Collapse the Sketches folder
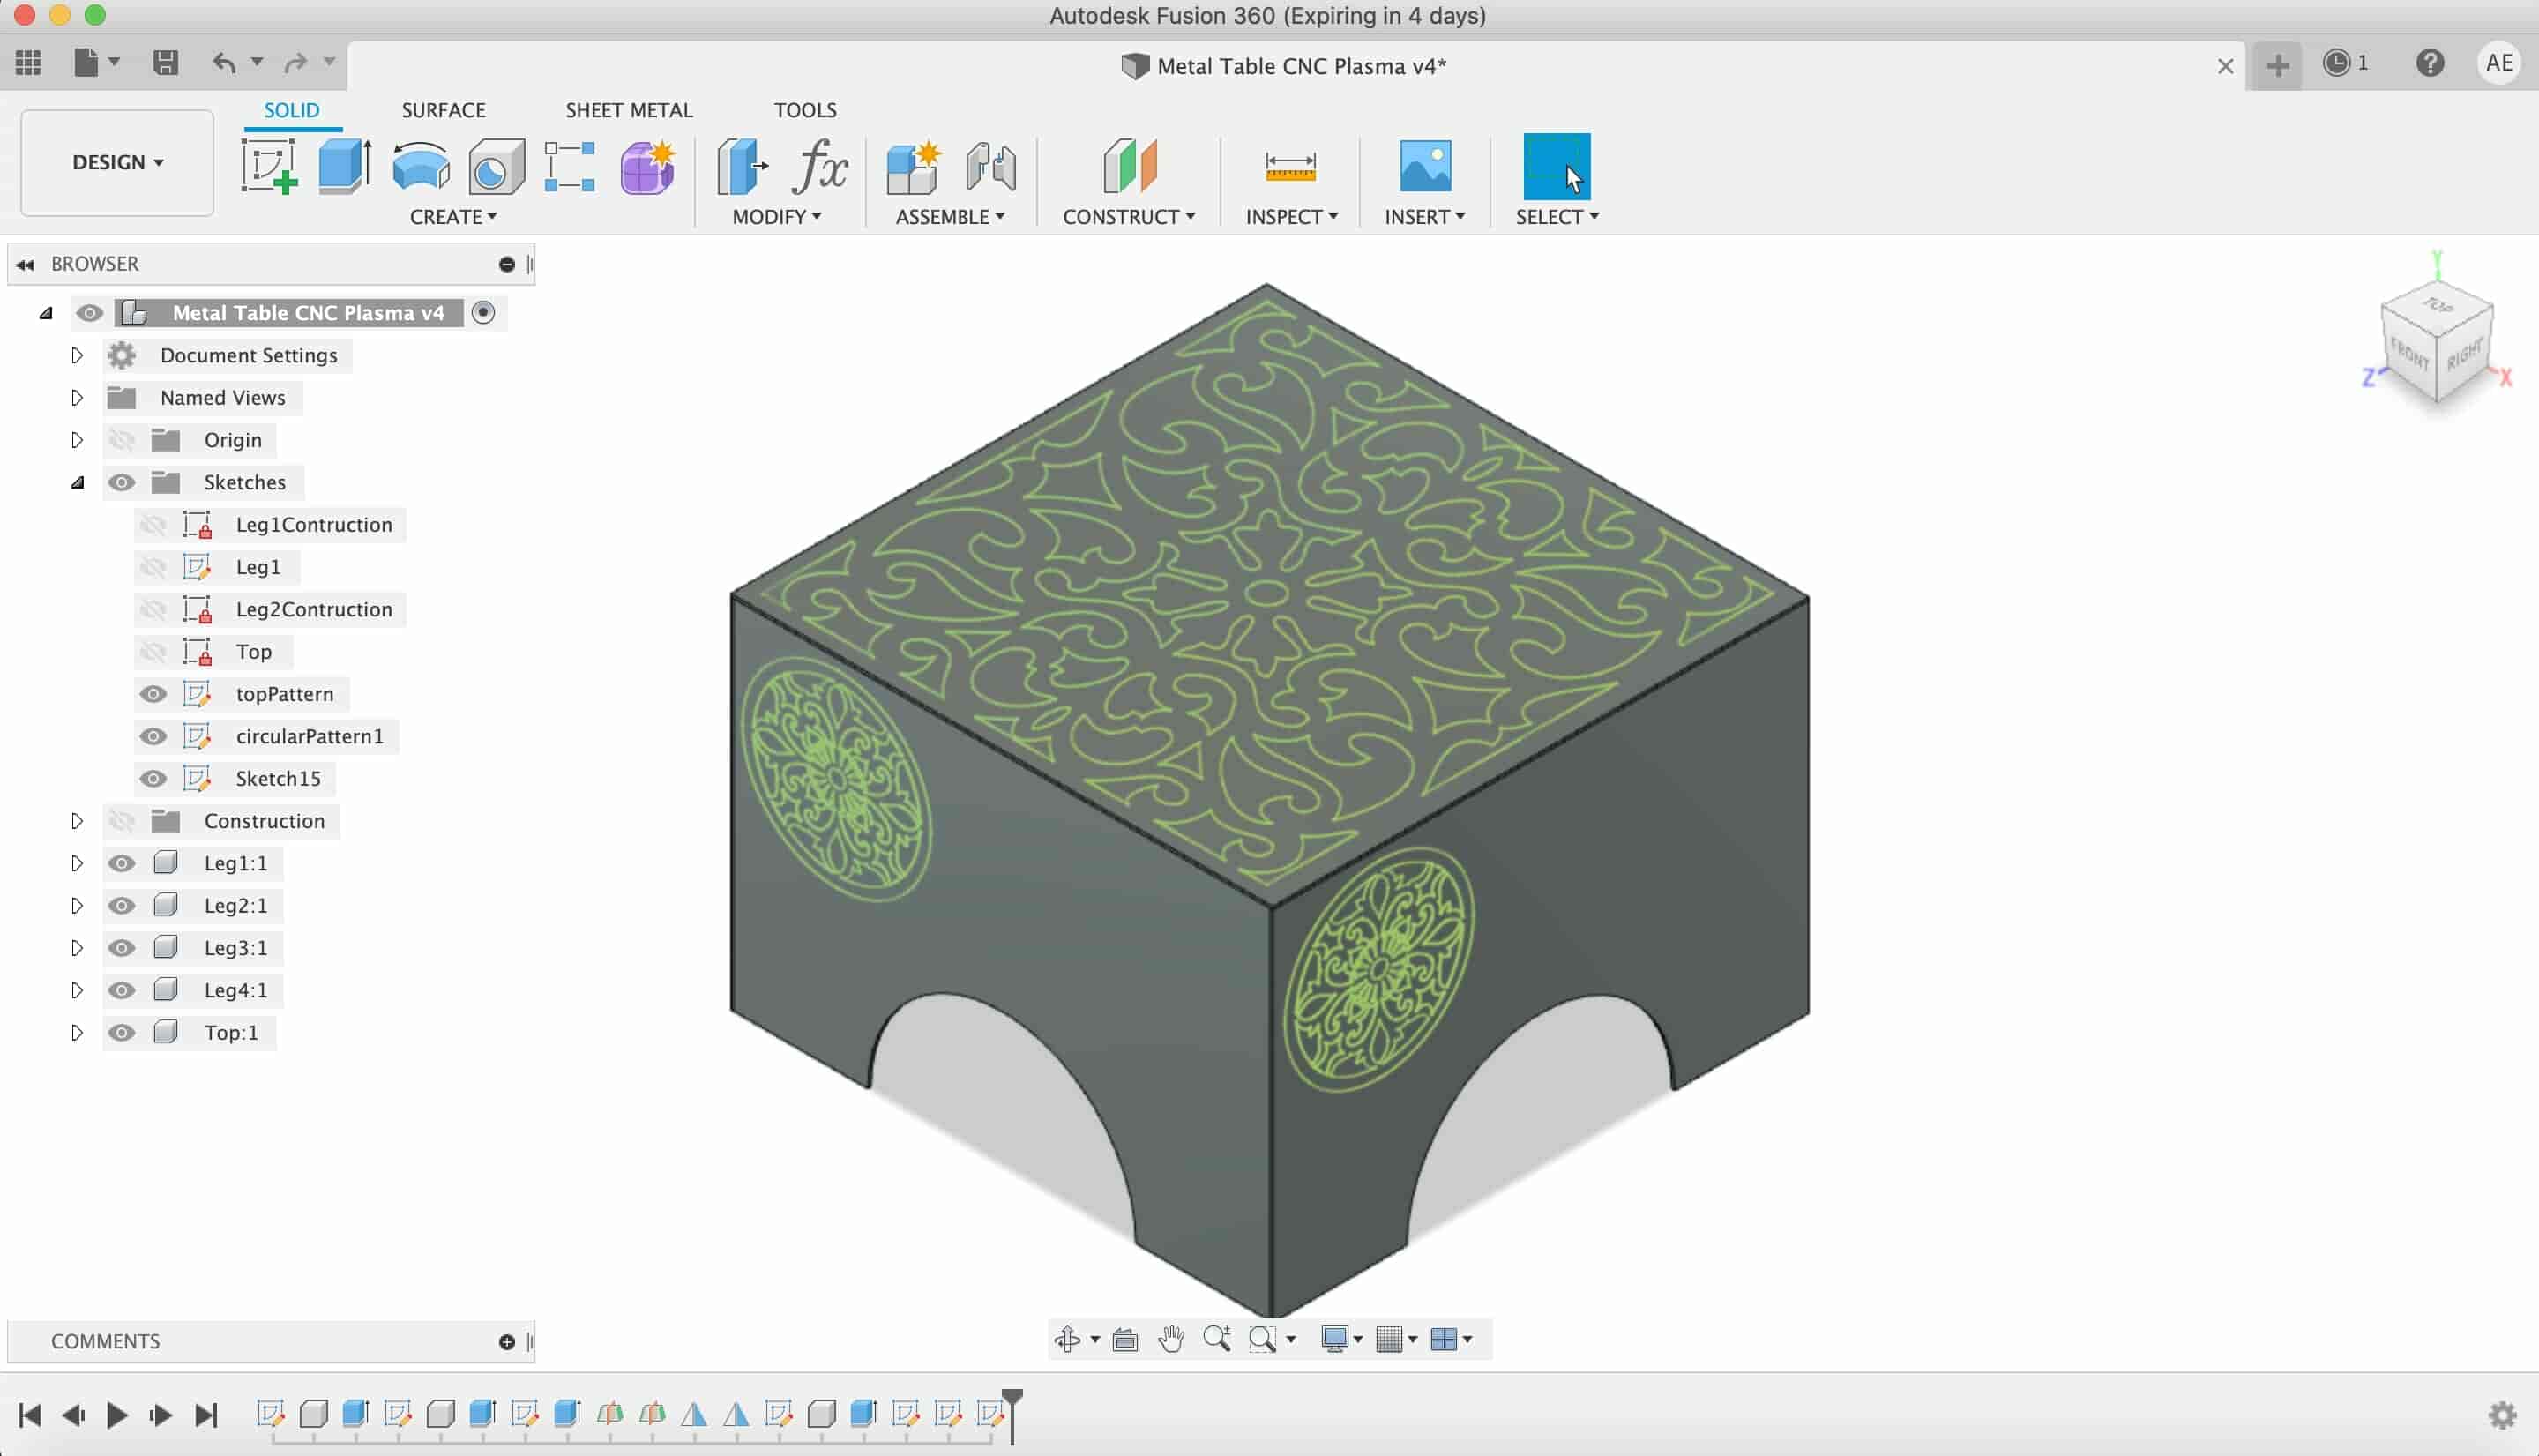This screenshot has width=2539, height=1456. [x=77, y=482]
